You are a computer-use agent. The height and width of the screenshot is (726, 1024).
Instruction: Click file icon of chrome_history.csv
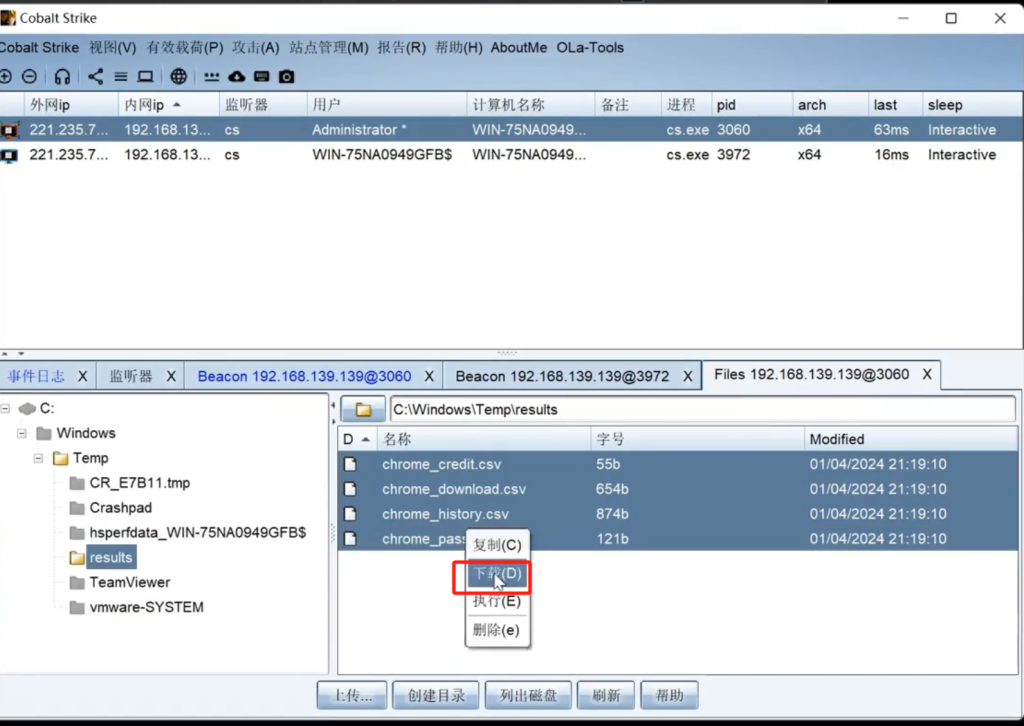[351, 514]
